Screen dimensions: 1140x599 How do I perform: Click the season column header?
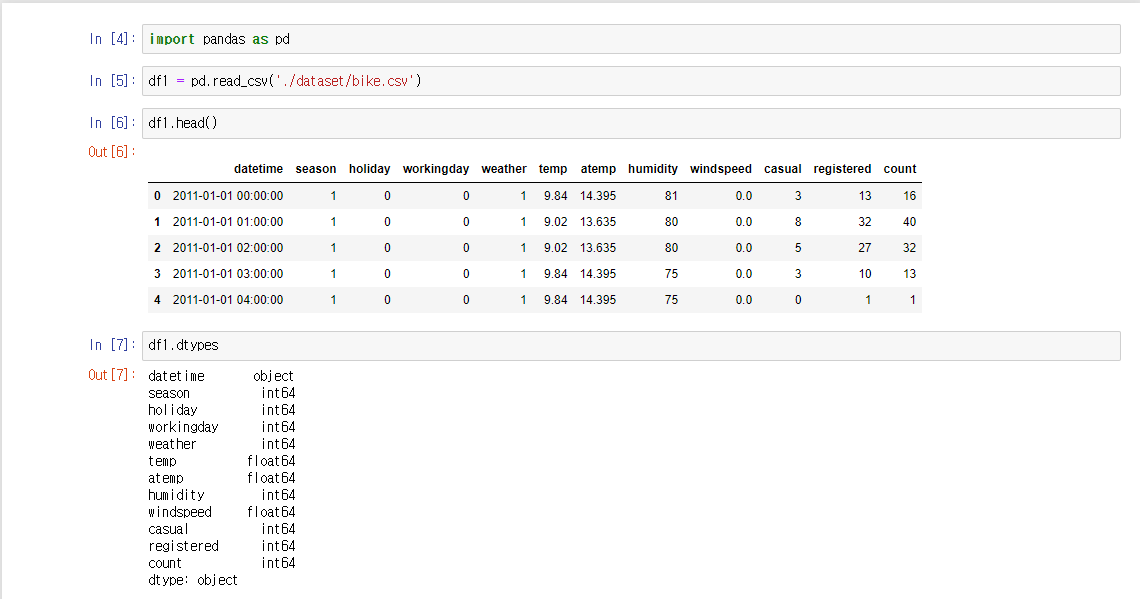click(x=316, y=169)
